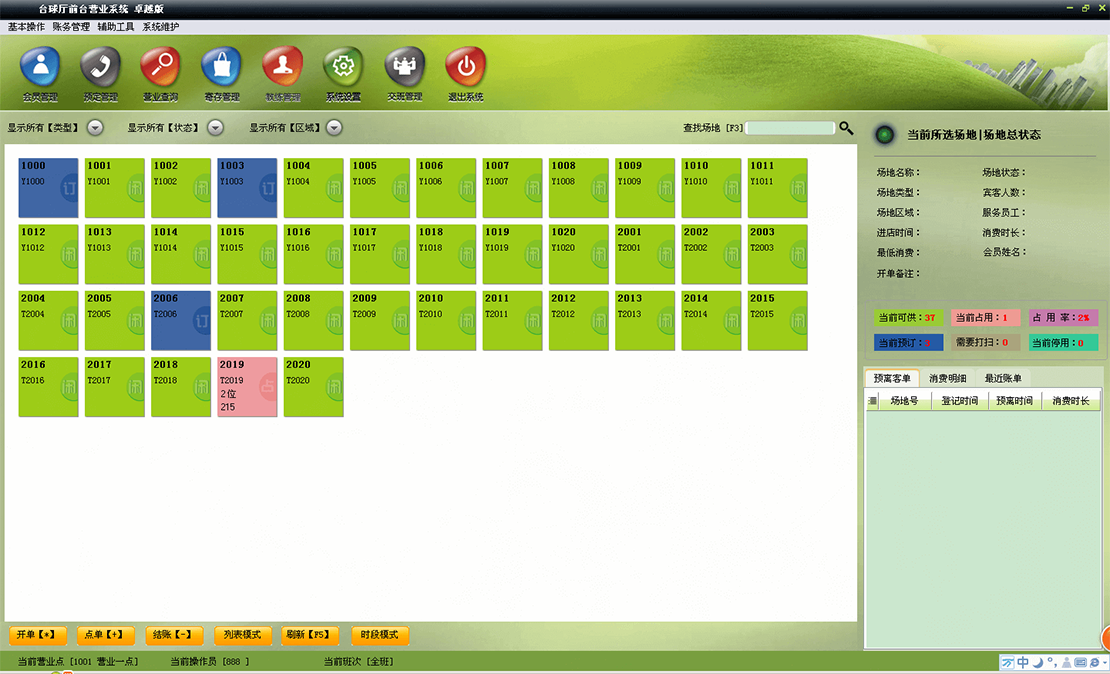Viewport: 1110px width, 674px height.
Task: Open the 基本操作 menu
Action: click(x=26, y=27)
